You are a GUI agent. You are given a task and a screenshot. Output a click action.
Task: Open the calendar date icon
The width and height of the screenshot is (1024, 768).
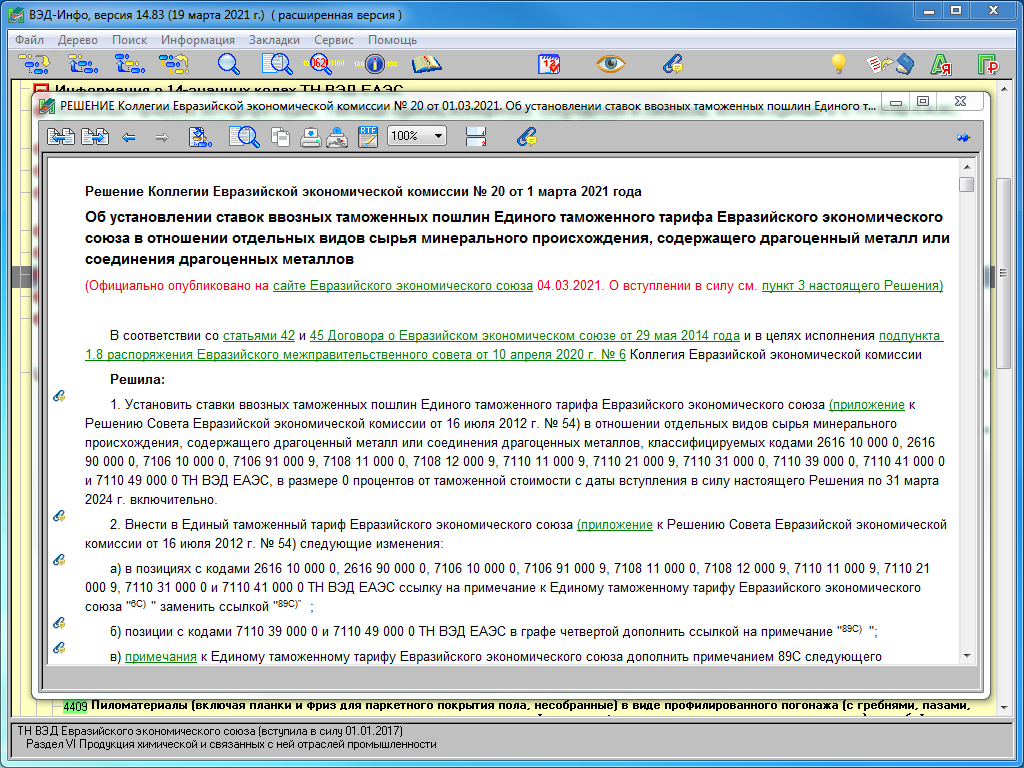pos(549,64)
